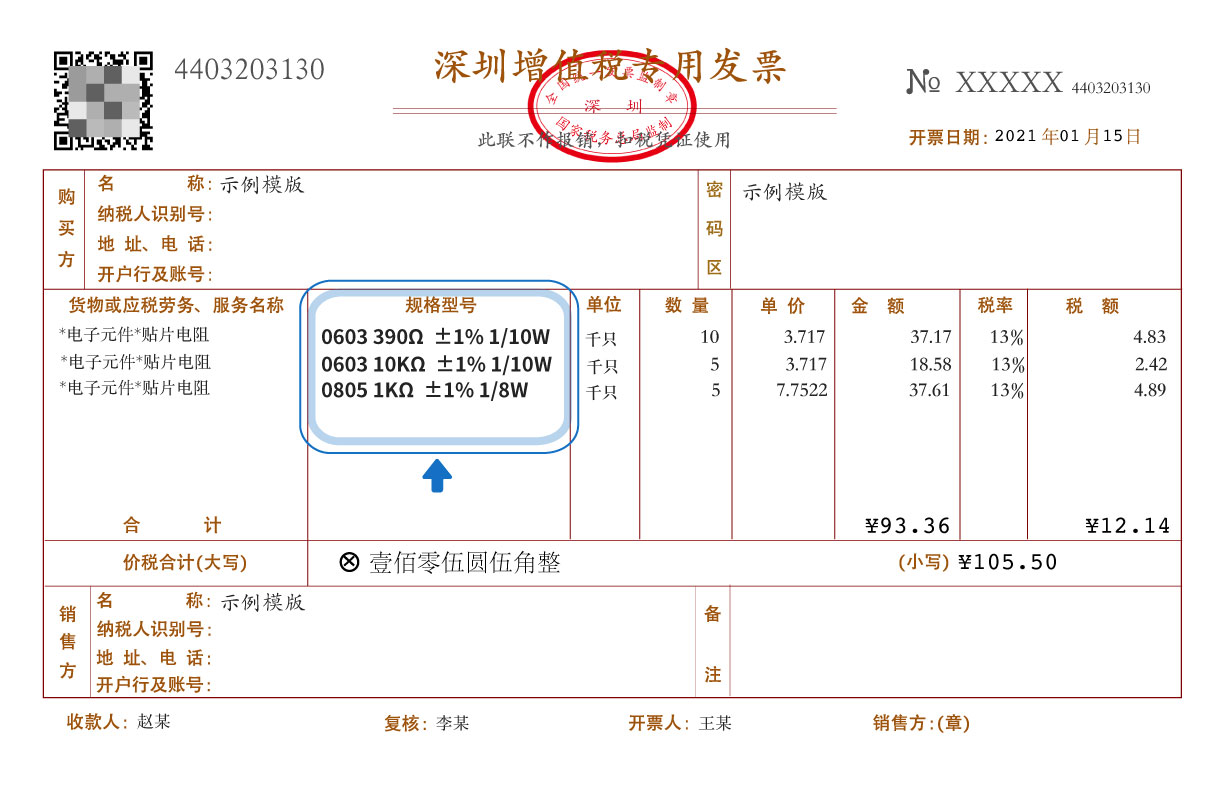Click the blue upward arrow below the spec box
The height and width of the screenshot is (788, 1218).
(437, 476)
